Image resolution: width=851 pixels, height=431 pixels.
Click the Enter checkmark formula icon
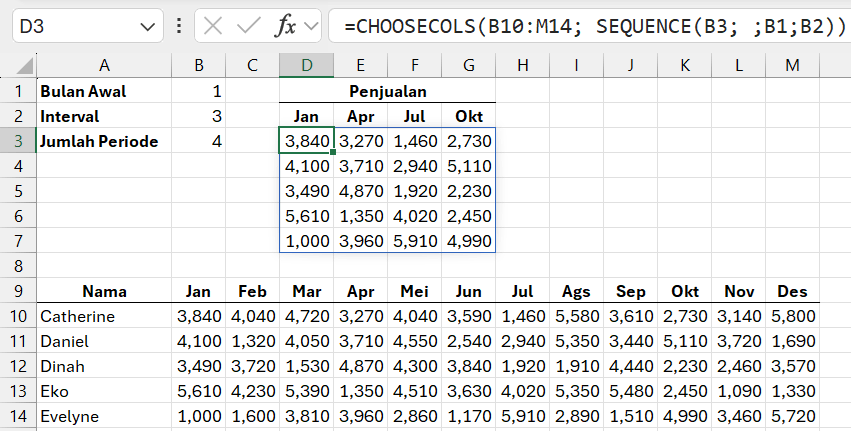tap(249, 26)
